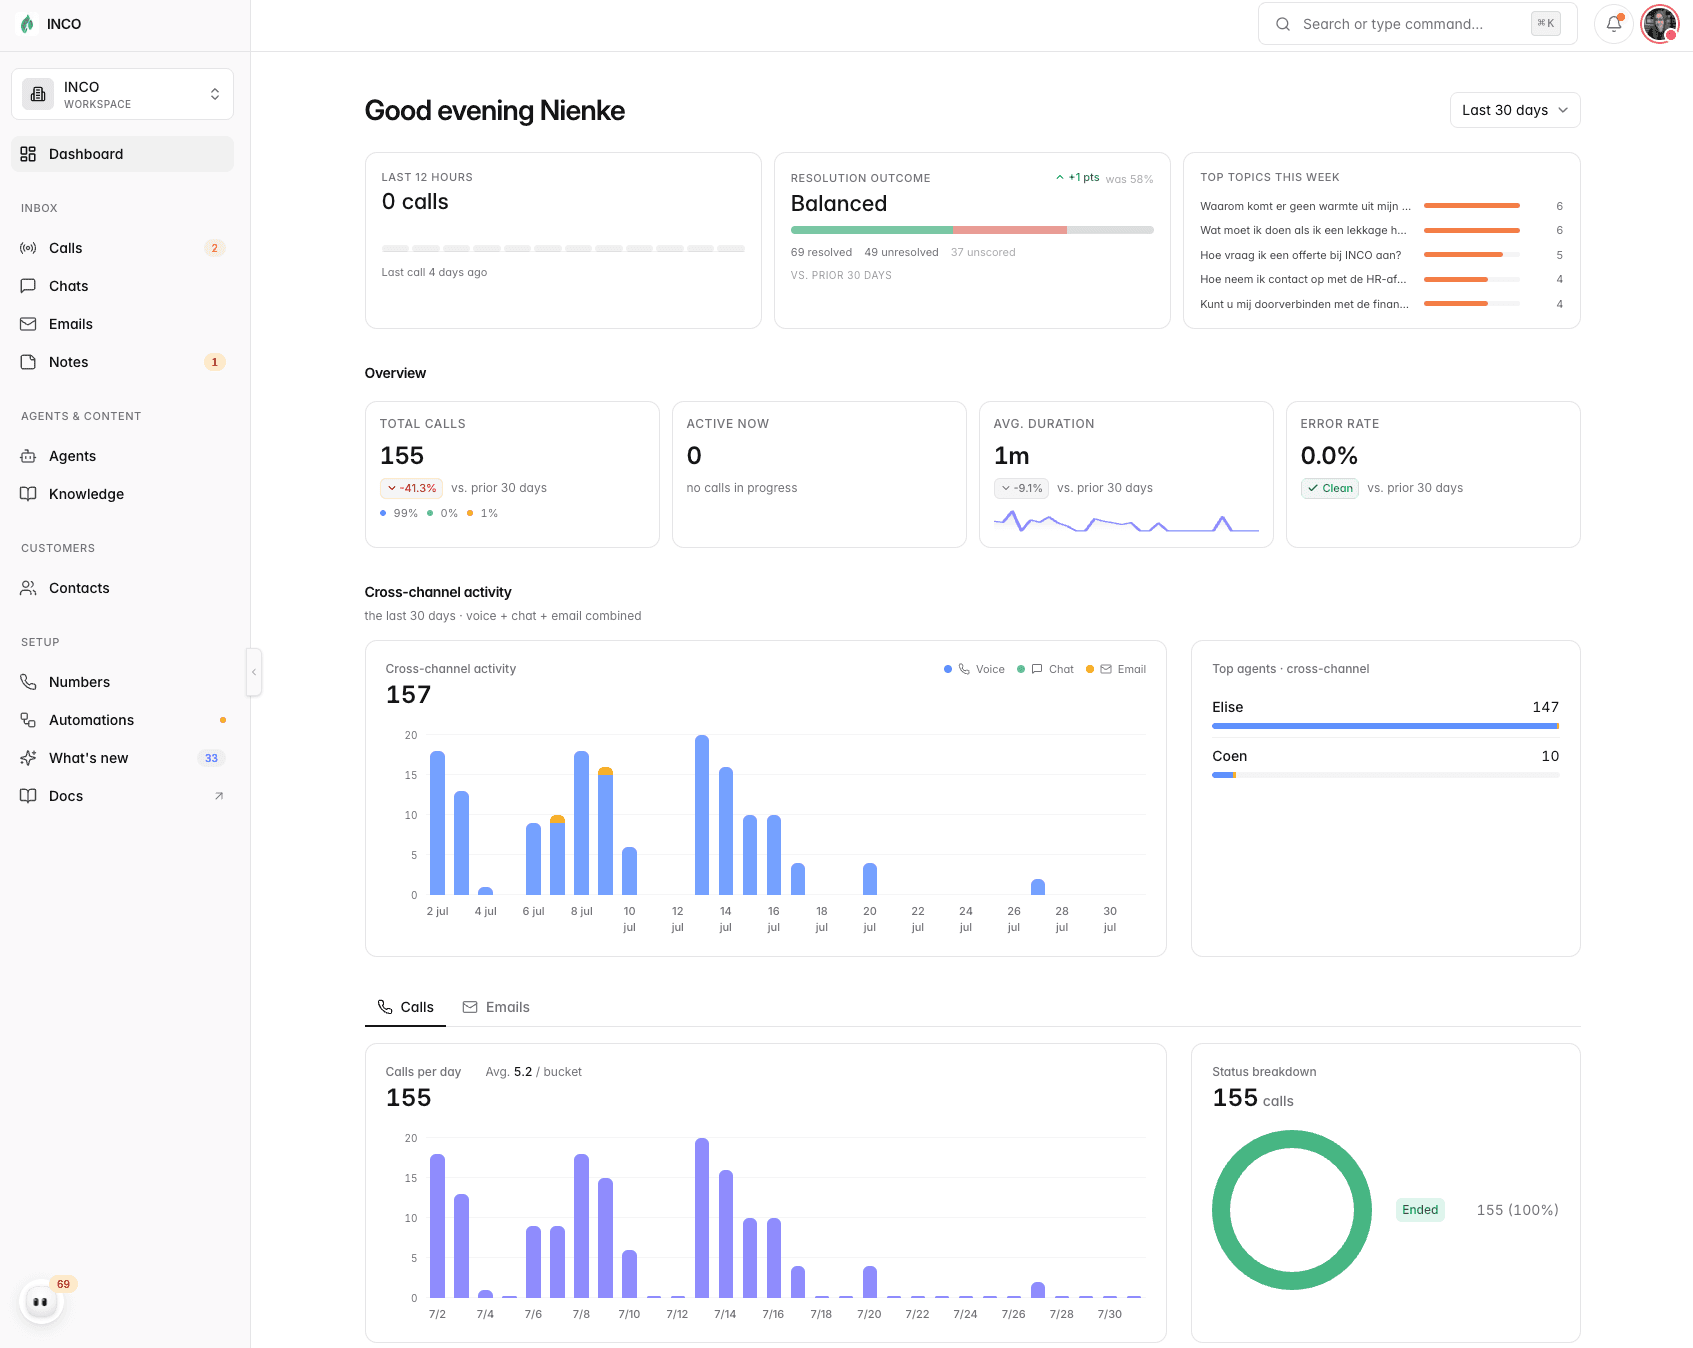Go to Dashboard in the sidebar

point(122,154)
